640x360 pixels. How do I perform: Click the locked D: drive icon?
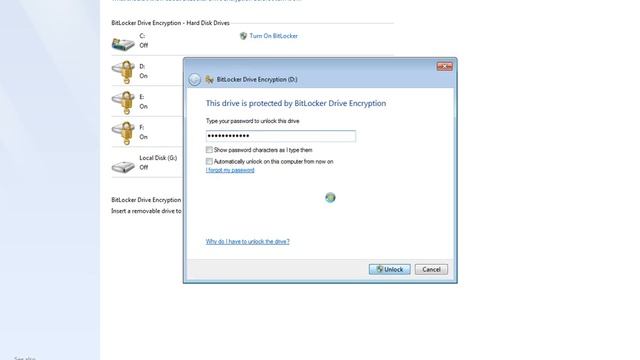123,72
